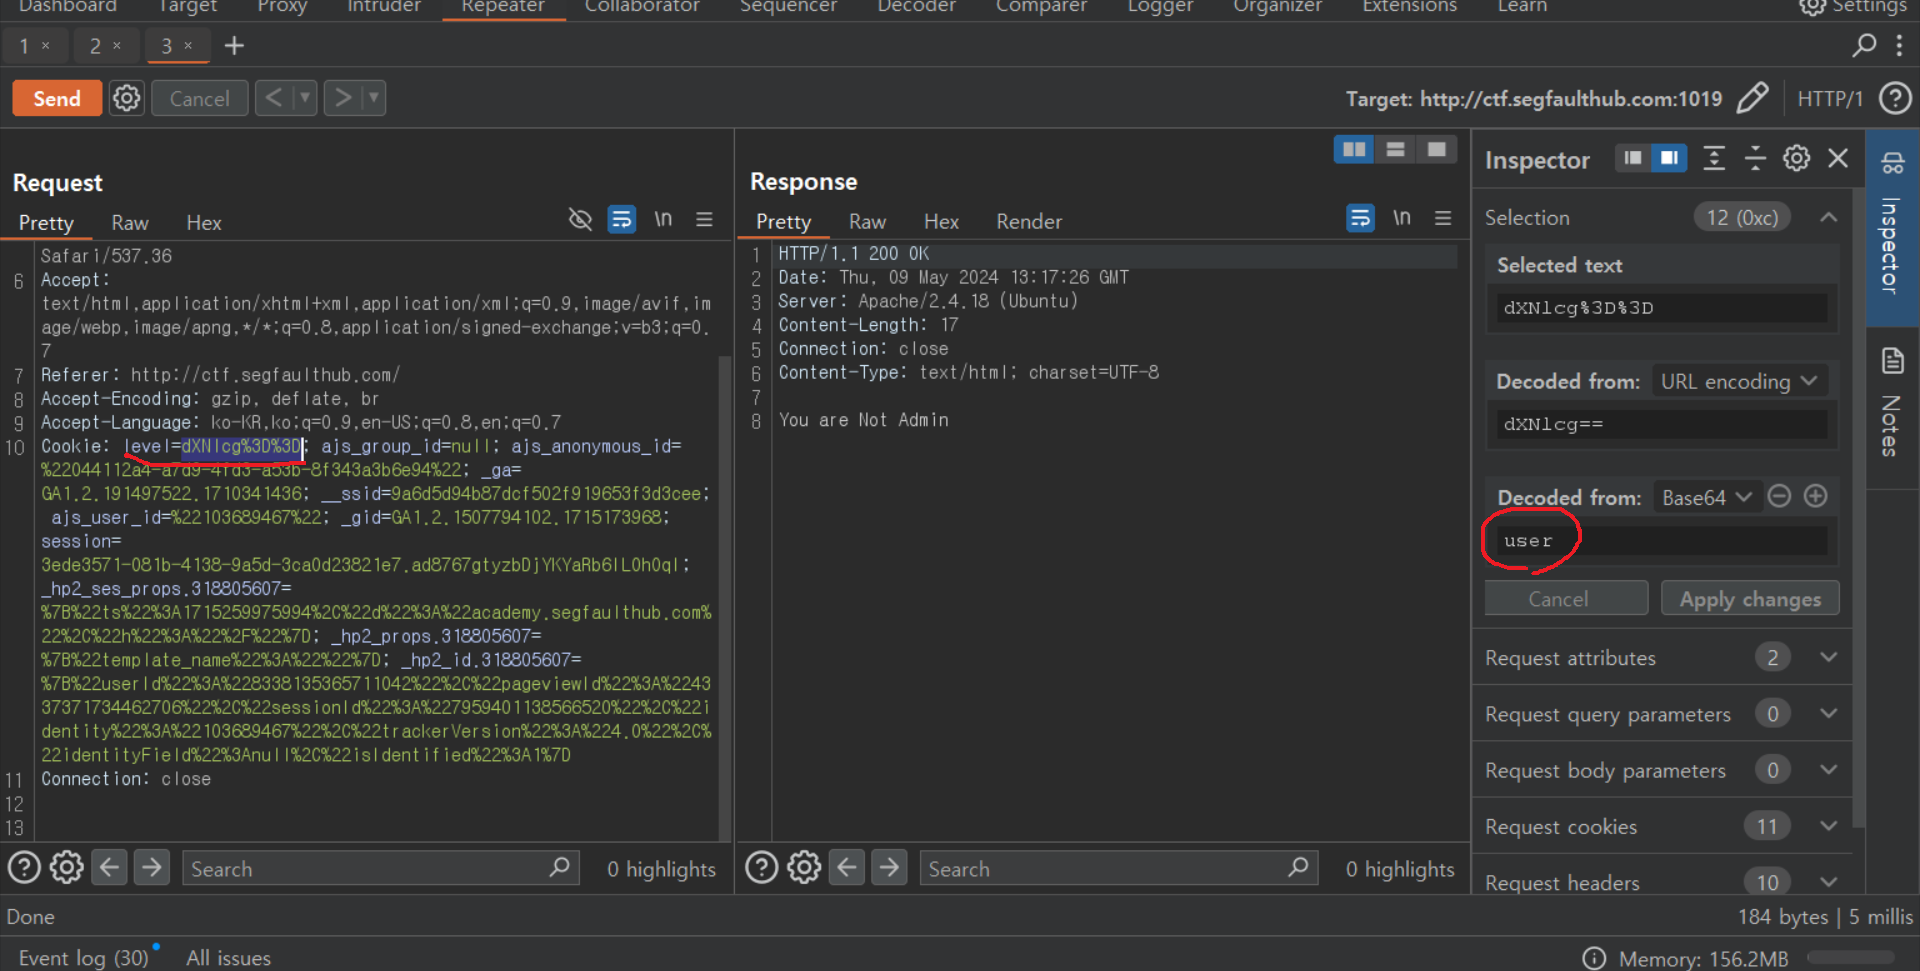Screen dimensions: 1920x971
Task: Add decoding layer plus icon
Action: pos(1816,496)
